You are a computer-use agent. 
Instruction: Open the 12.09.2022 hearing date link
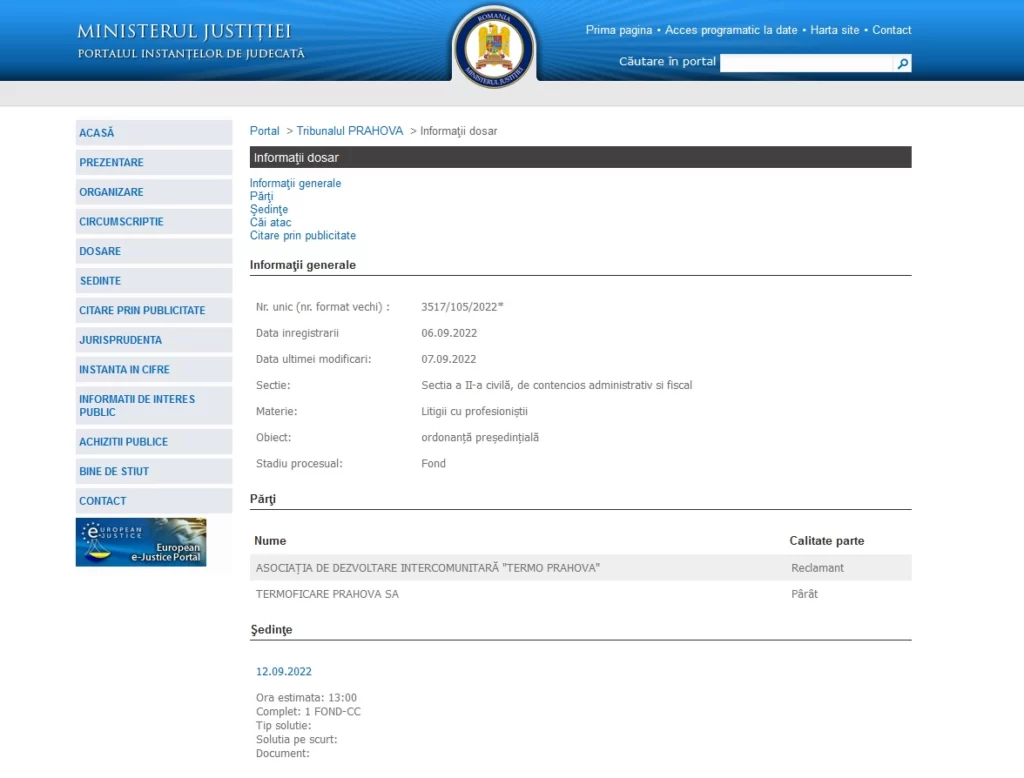[x=283, y=672]
